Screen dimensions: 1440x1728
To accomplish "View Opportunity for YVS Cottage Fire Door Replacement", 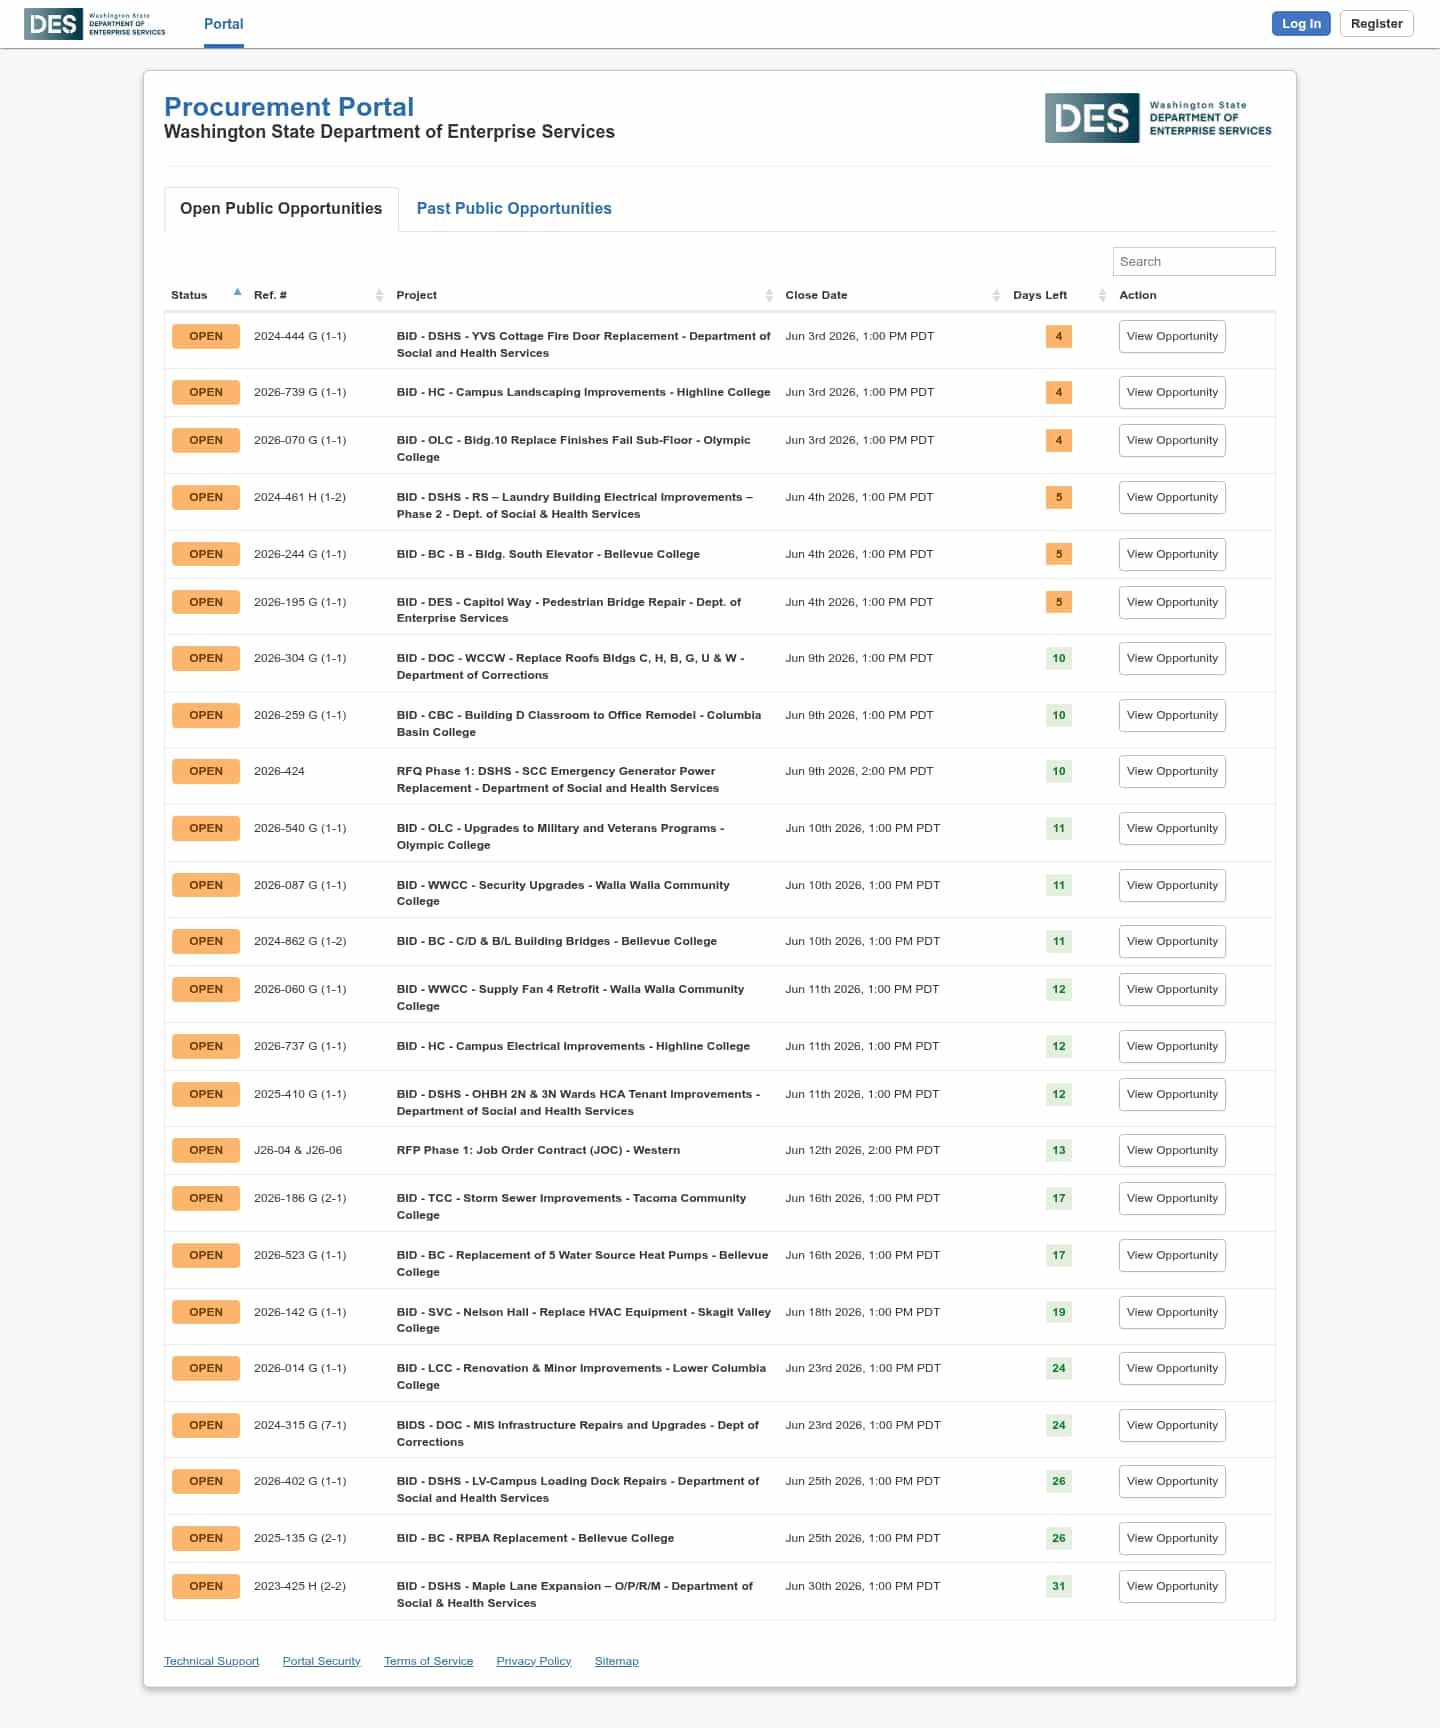I will (x=1172, y=336).
